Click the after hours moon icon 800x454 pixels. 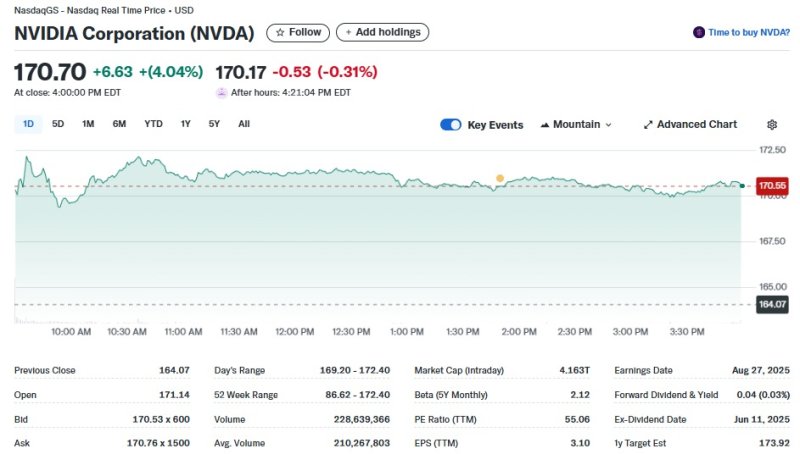point(222,92)
